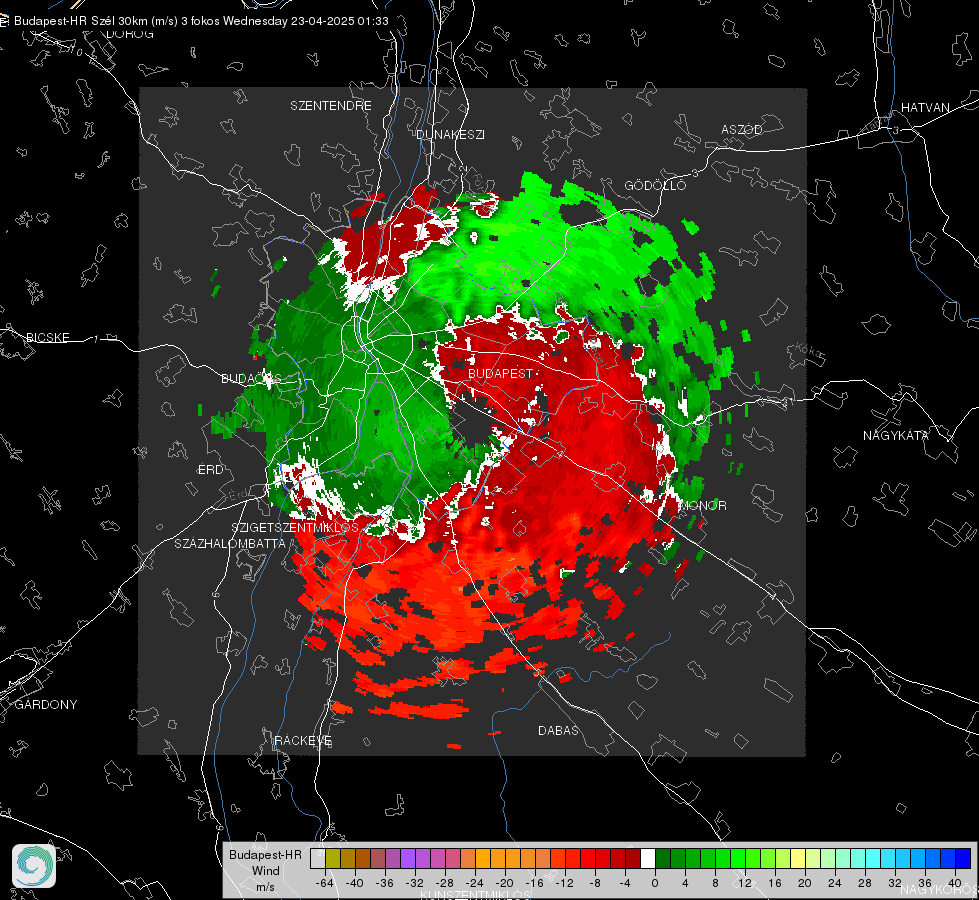
Task: Click the SZÁZHALOMBATTA town label
Action: [x=230, y=543]
